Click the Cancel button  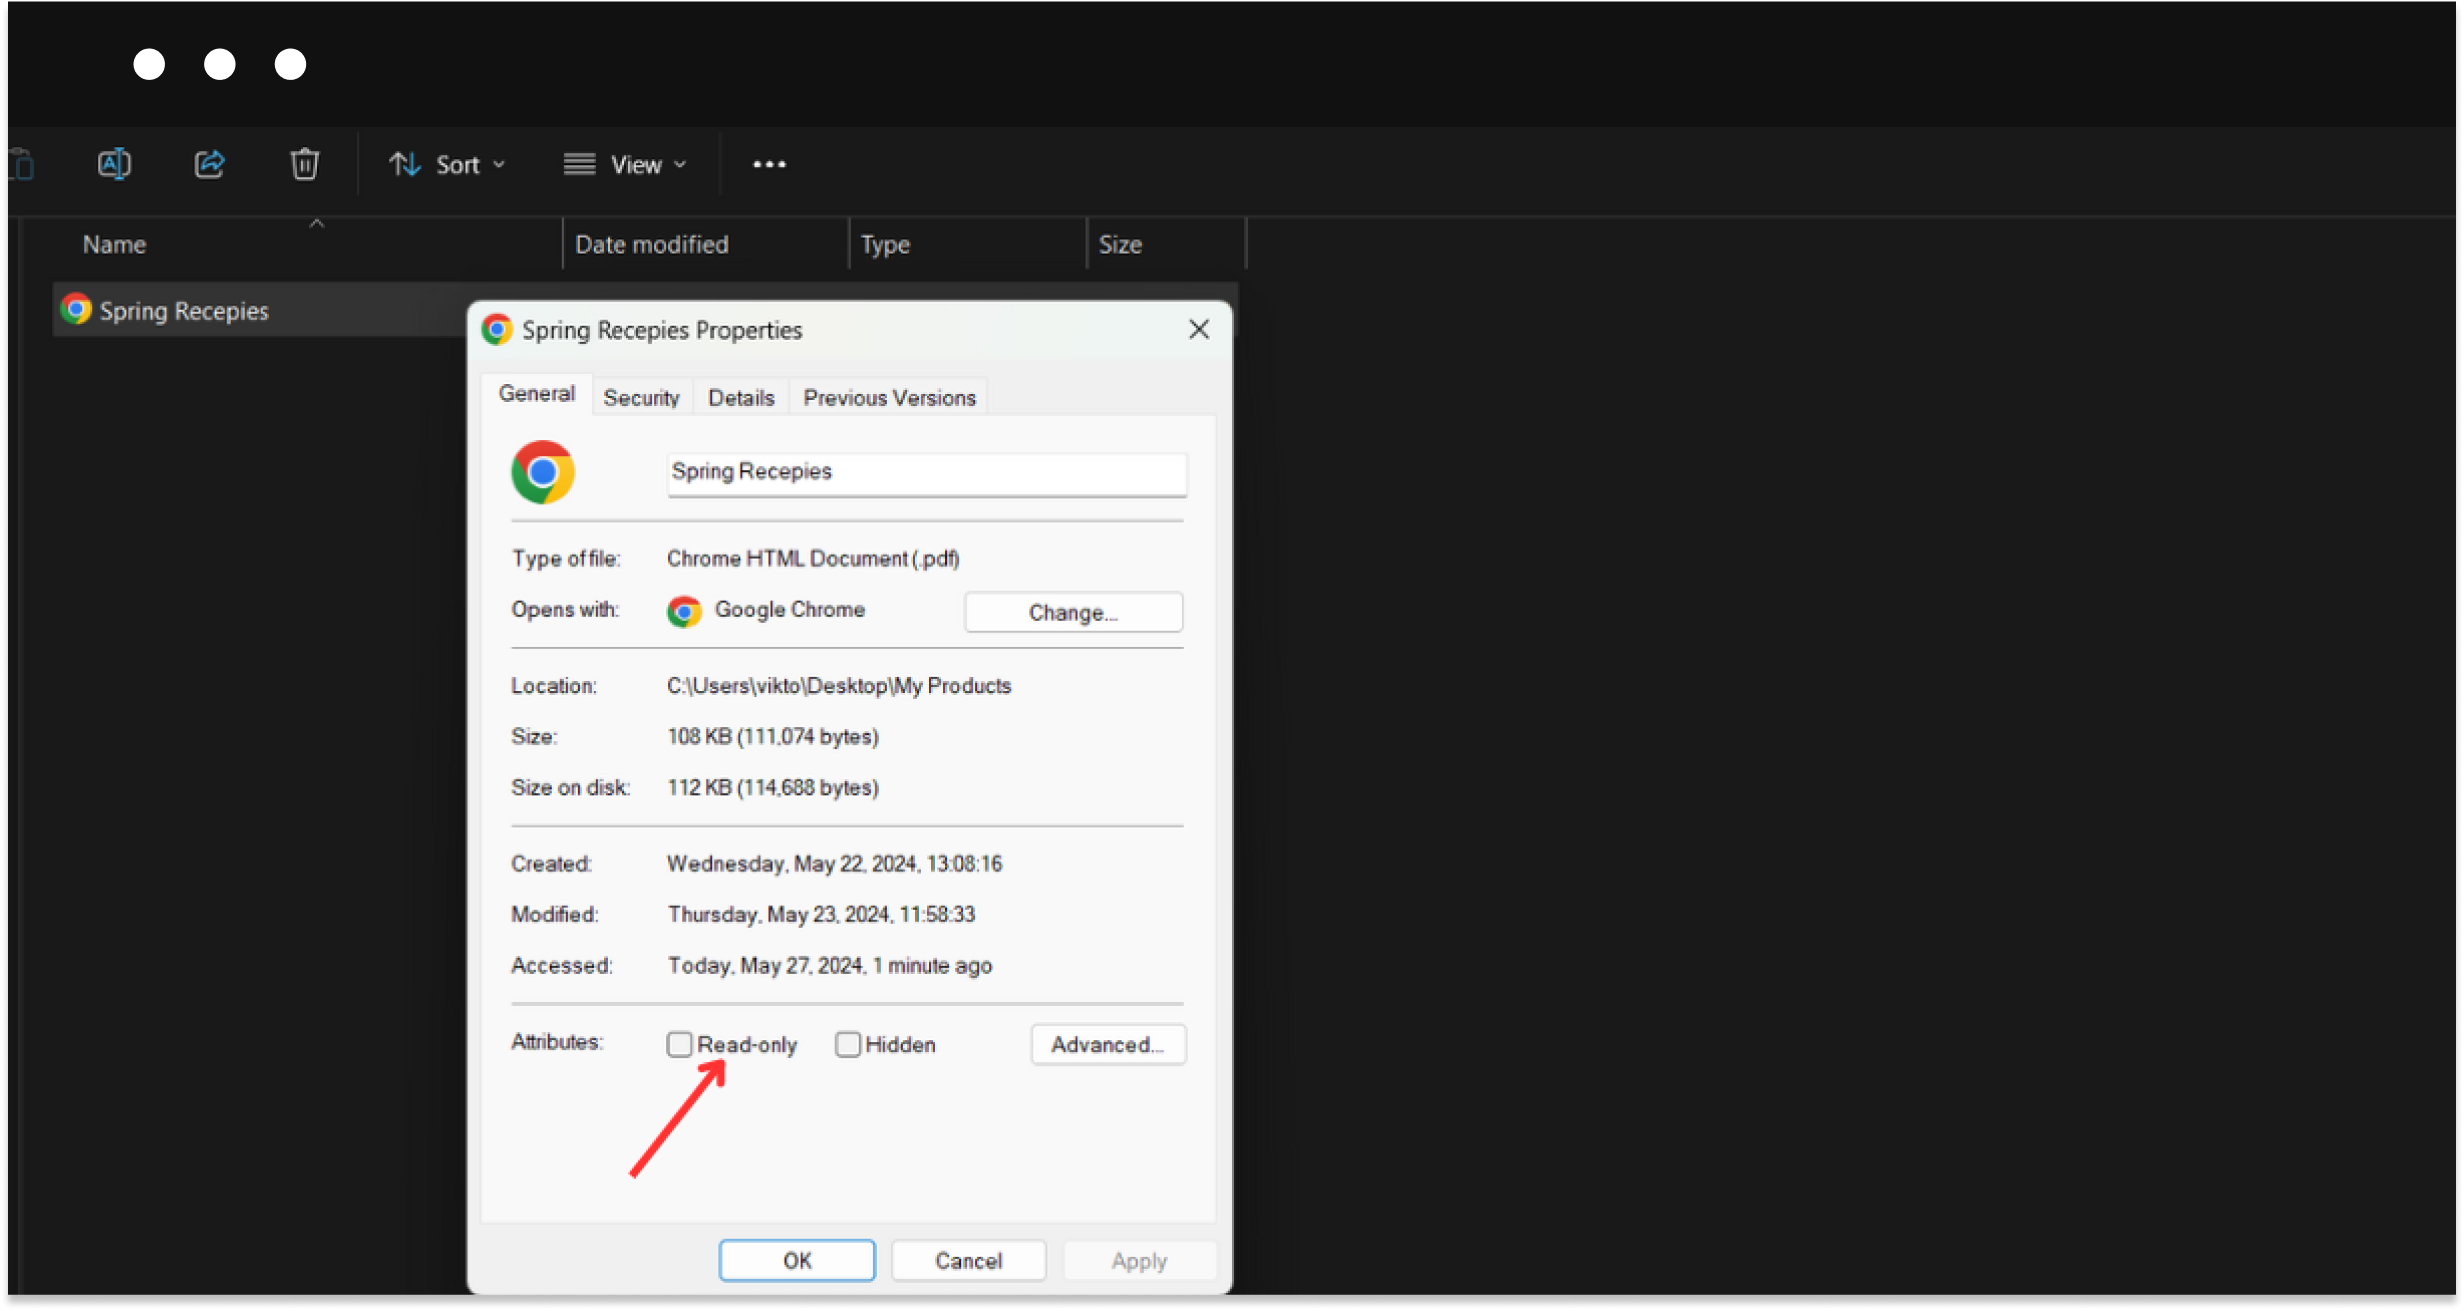tap(968, 1260)
